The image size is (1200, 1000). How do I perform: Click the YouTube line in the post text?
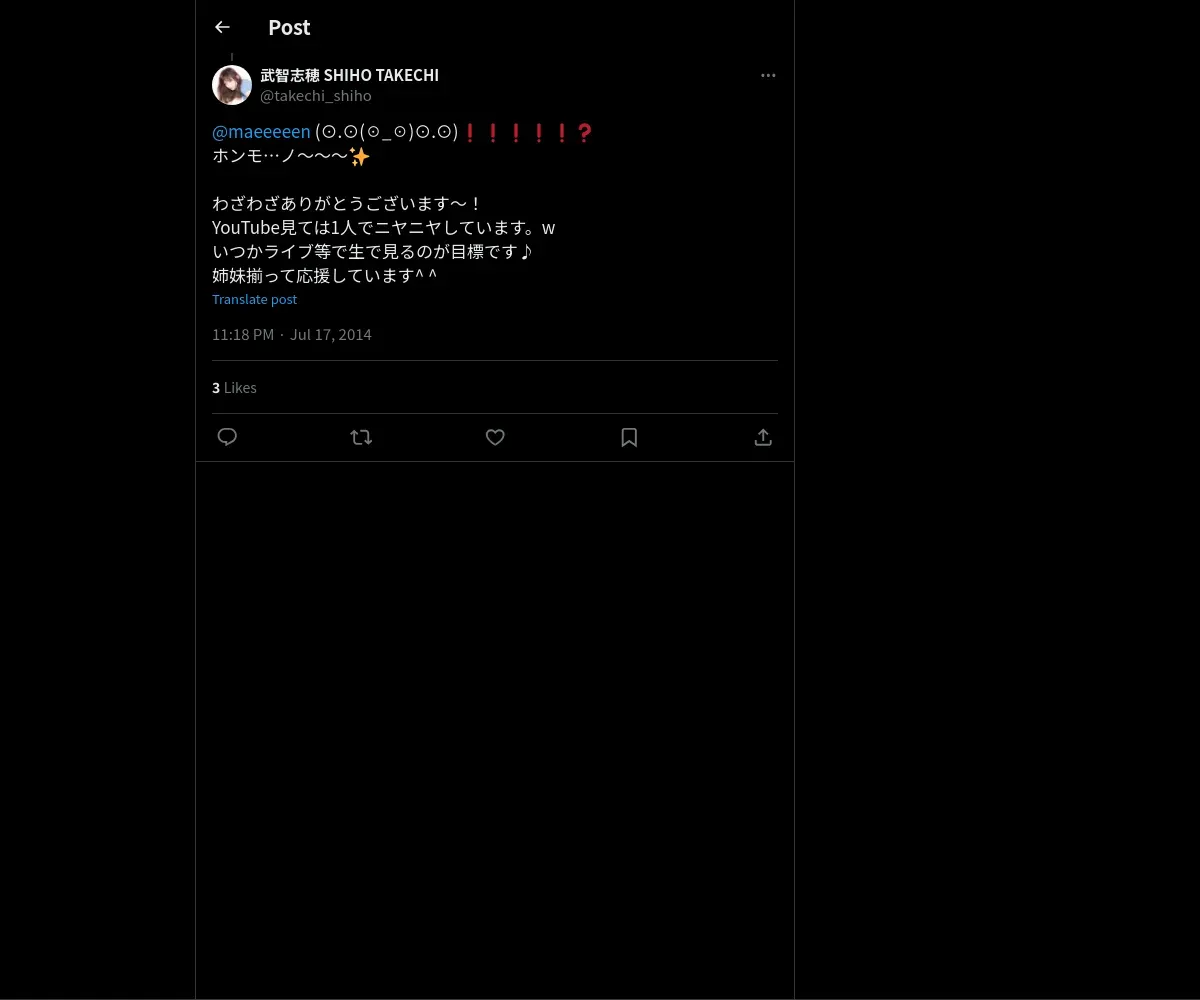pyautogui.click(x=384, y=227)
